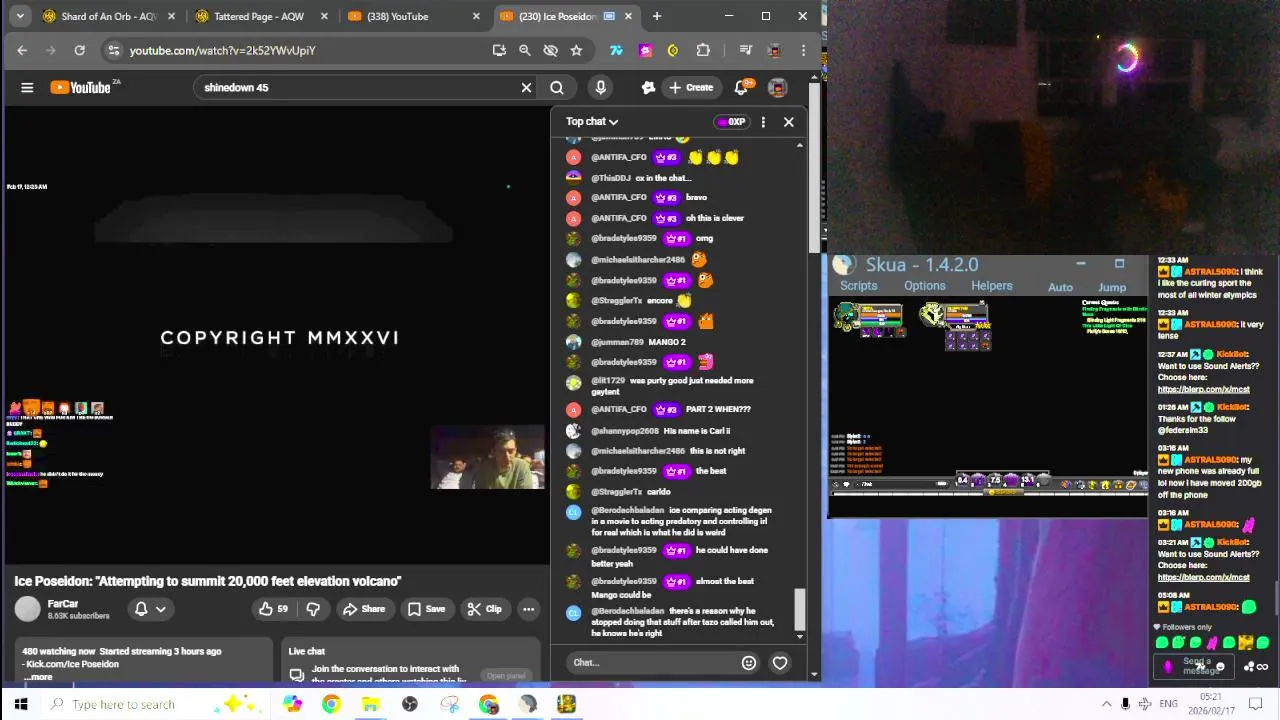Open the Helpers menu in Skua

pyautogui.click(x=991, y=286)
